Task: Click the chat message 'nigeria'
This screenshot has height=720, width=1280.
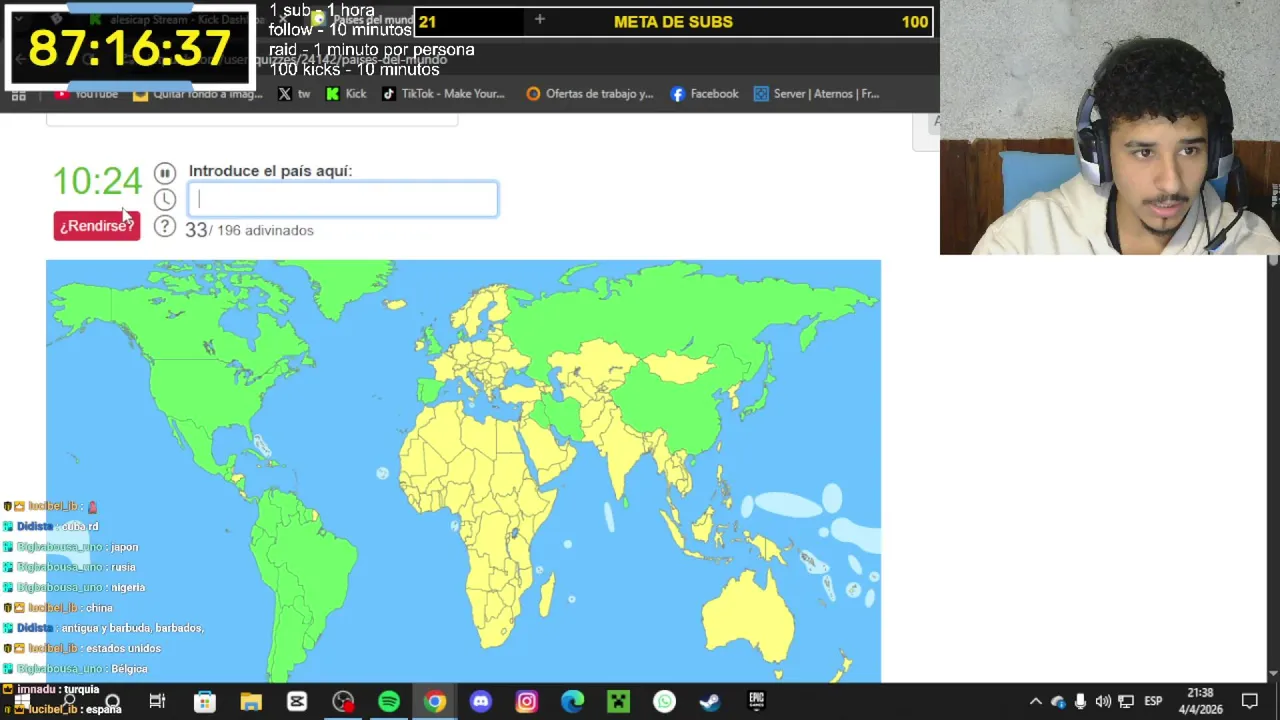Action: 128,587
